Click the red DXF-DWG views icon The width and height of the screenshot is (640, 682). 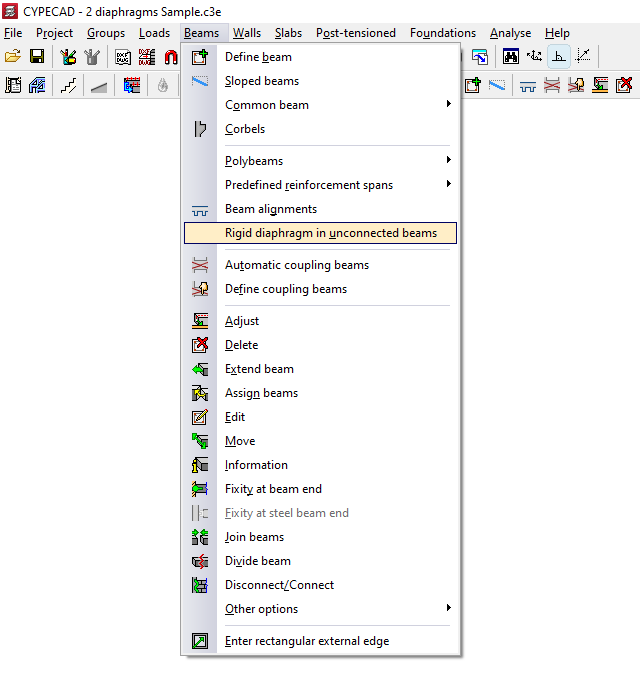pyautogui.click(x=147, y=57)
